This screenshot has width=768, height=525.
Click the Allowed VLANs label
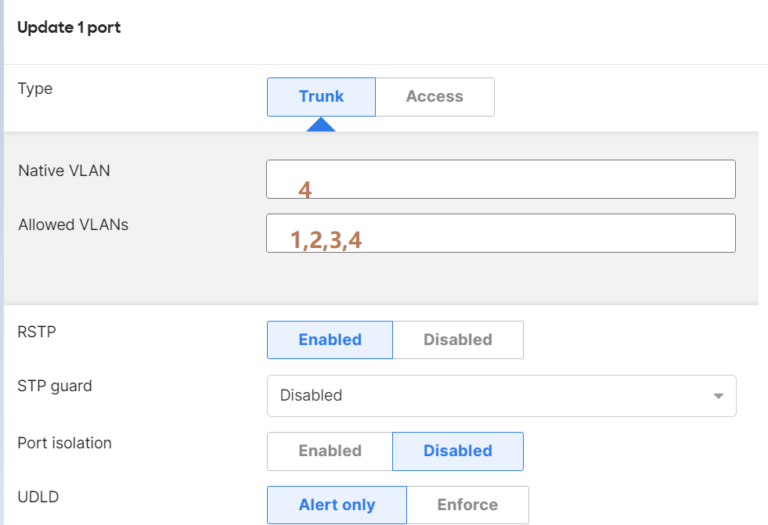click(73, 224)
